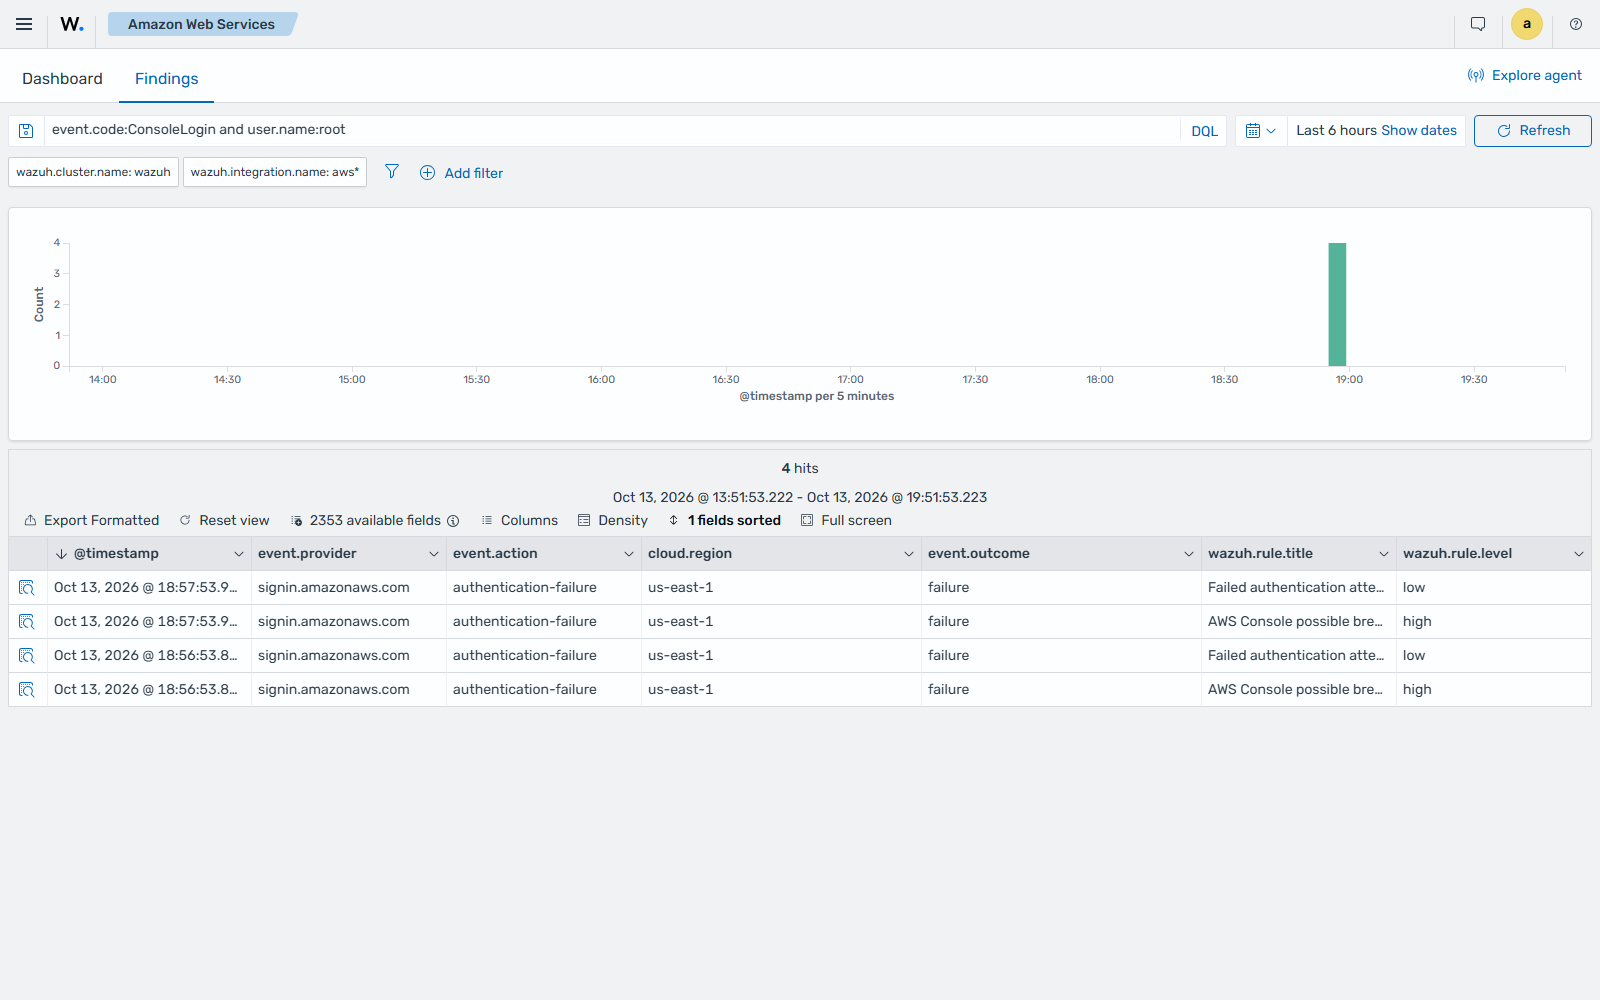Click the green histogram bar near 19:00

[1337, 304]
